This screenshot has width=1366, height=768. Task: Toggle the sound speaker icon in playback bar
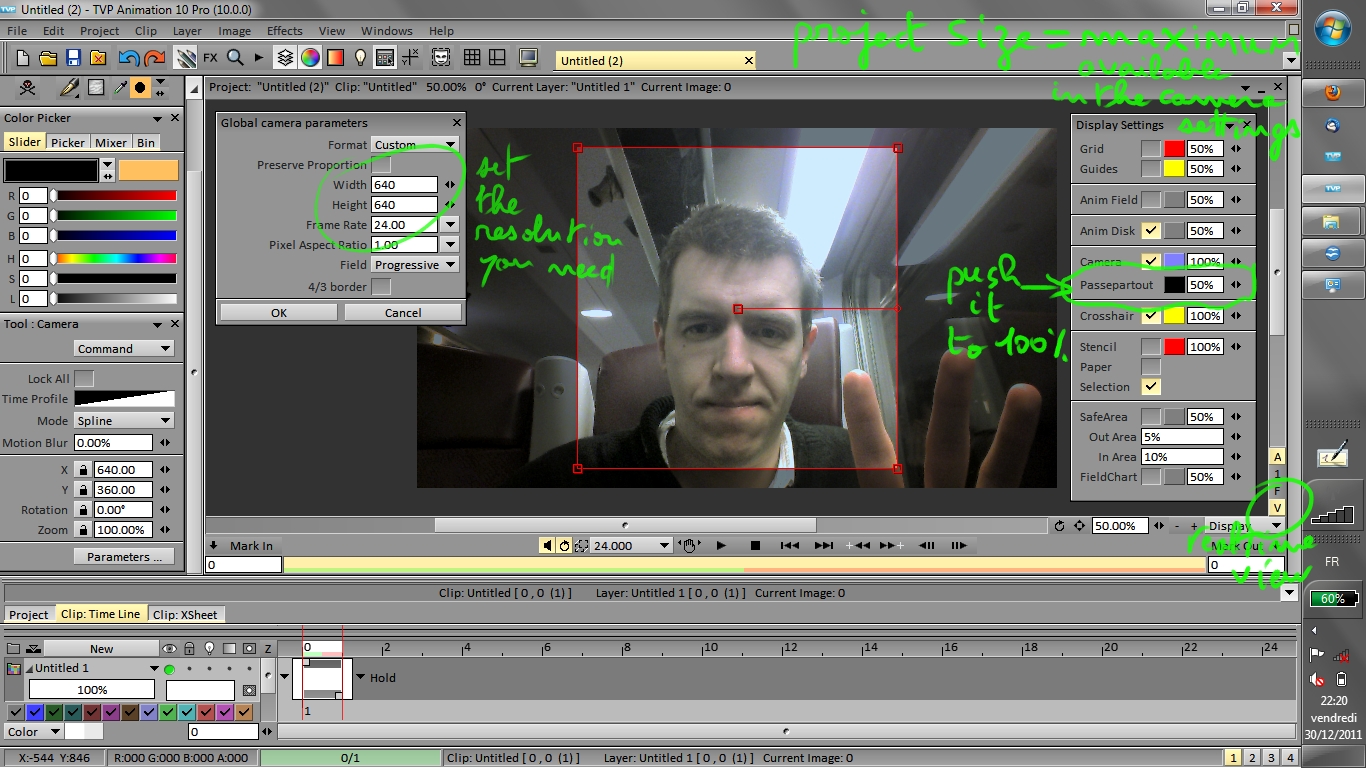point(547,545)
